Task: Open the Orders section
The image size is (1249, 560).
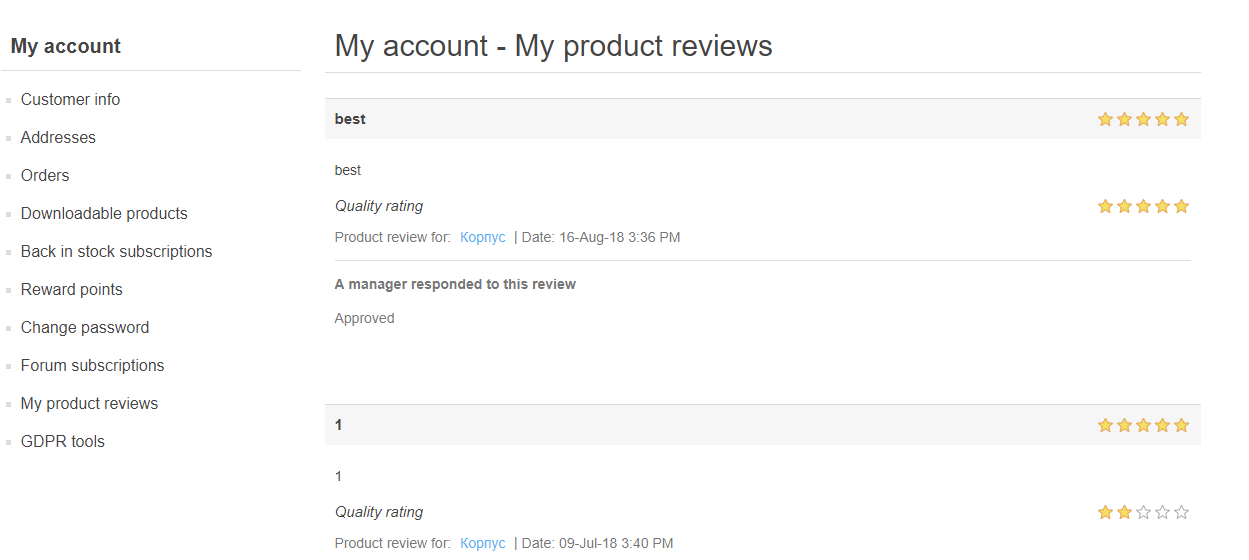Action: pos(45,176)
